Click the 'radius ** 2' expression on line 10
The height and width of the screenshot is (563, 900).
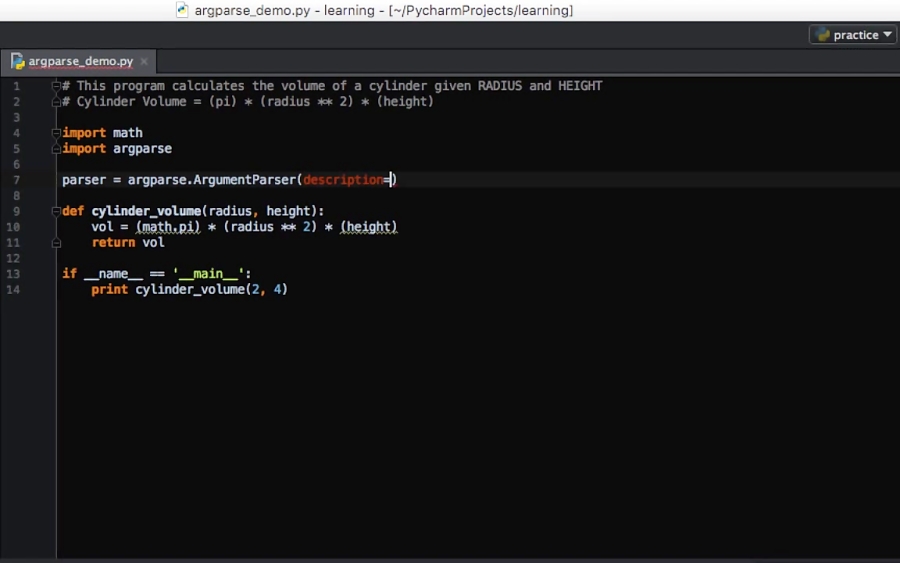[x=270, y=227]
